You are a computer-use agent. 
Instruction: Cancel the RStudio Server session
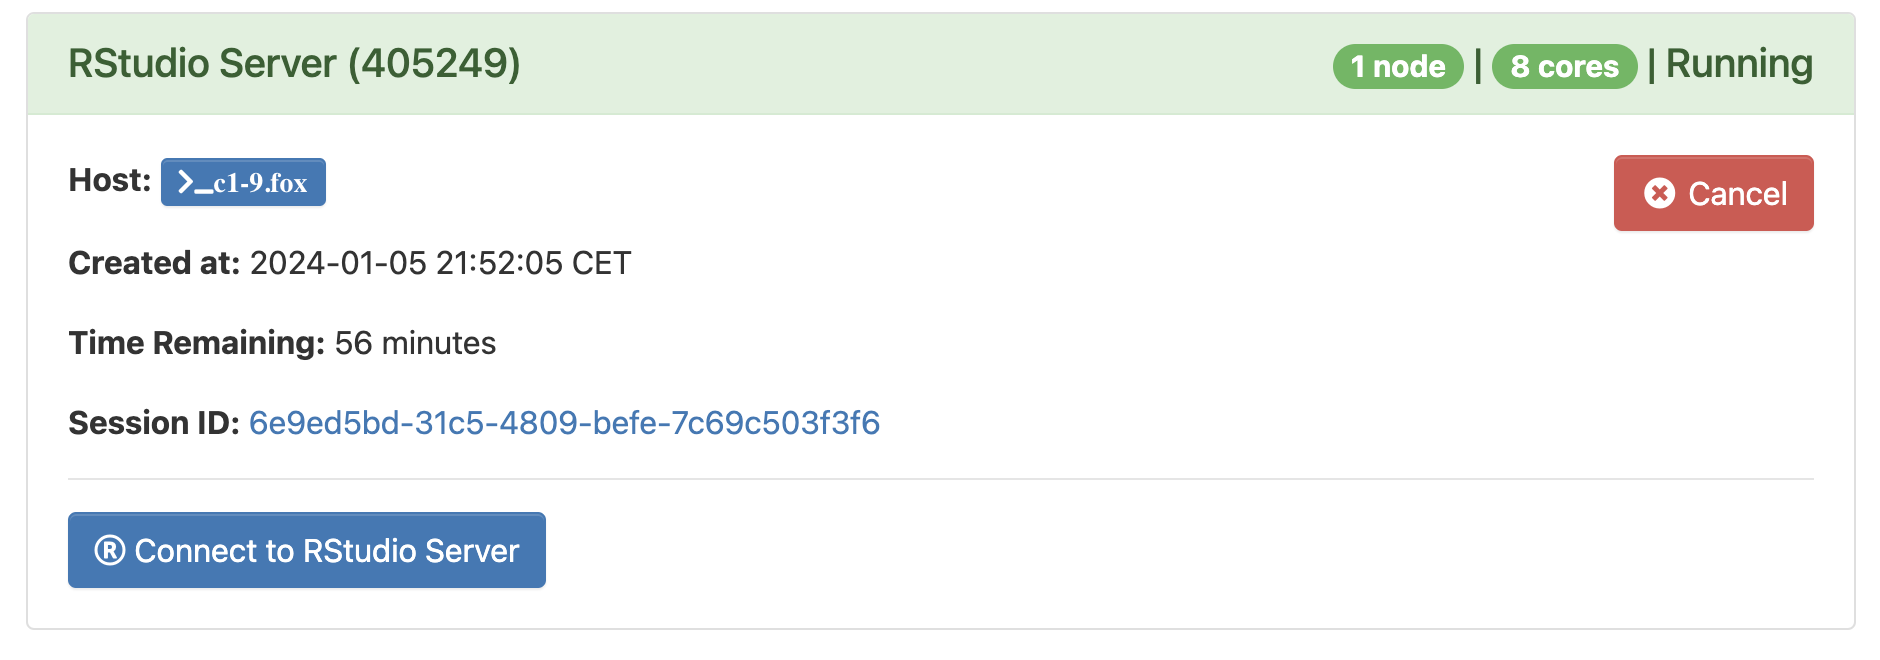click(1713, 193)
